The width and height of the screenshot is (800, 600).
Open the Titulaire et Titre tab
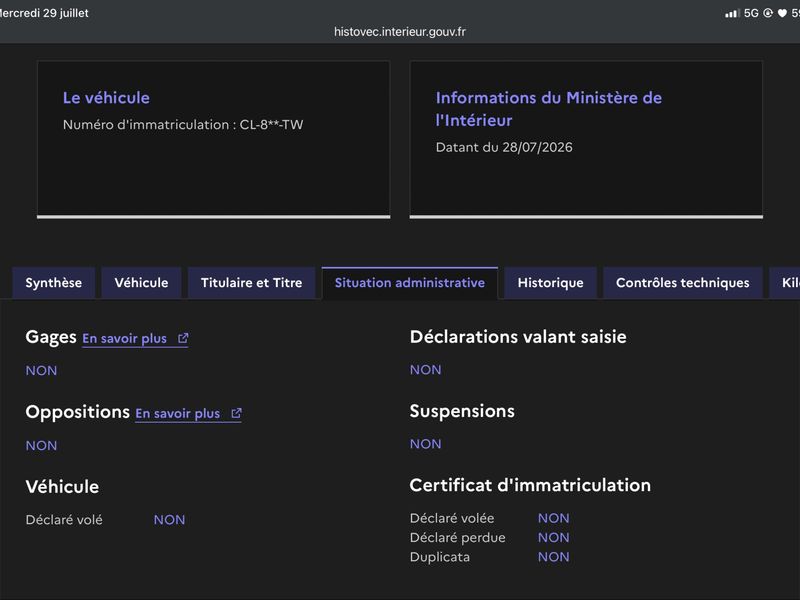coord(252,283)
